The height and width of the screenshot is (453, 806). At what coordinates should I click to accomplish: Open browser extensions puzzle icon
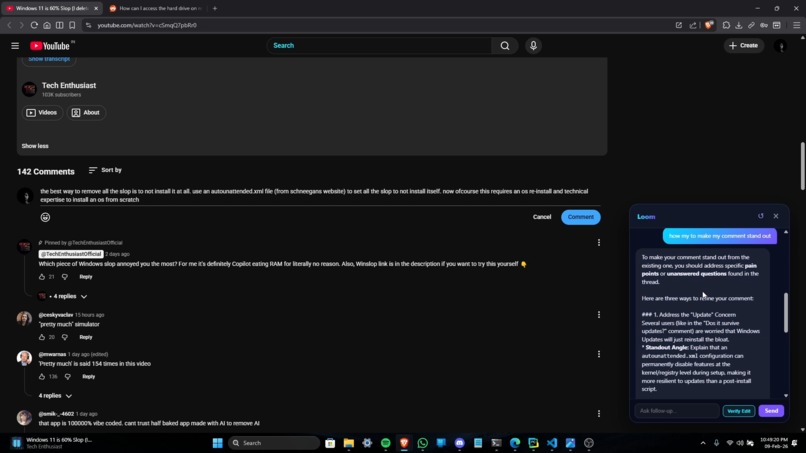[x=726, y=25]
